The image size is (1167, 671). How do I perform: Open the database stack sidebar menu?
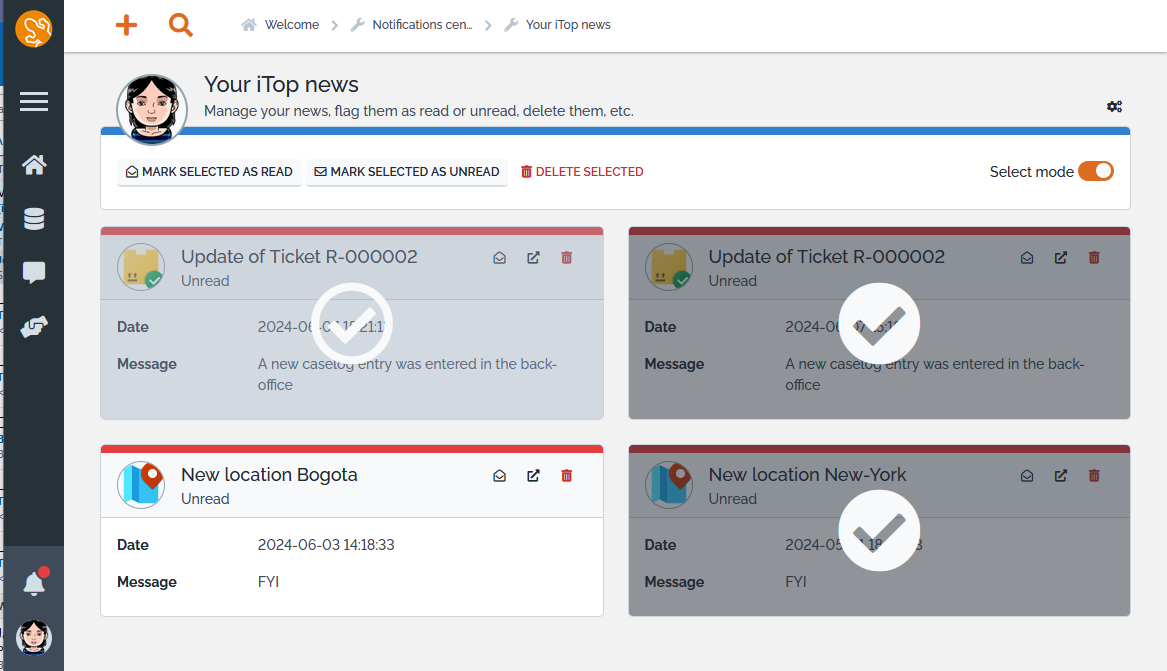pyautogui.click(x=34, y=219)
